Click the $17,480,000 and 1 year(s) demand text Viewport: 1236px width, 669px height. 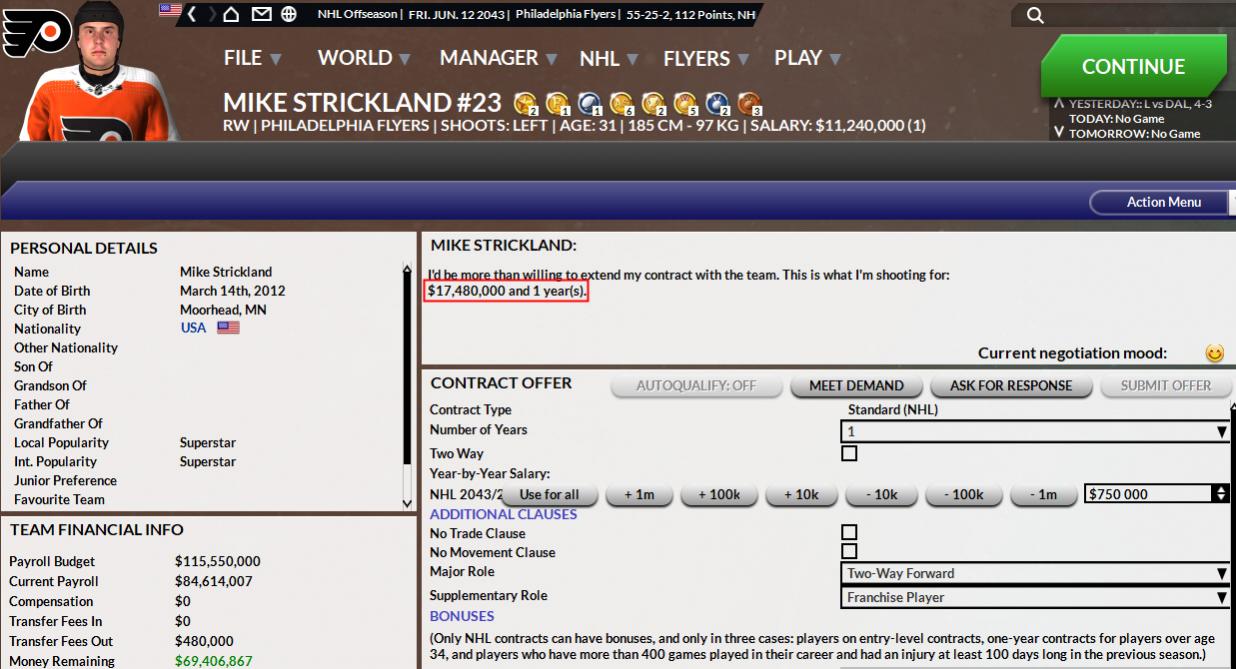click(506, 291)
